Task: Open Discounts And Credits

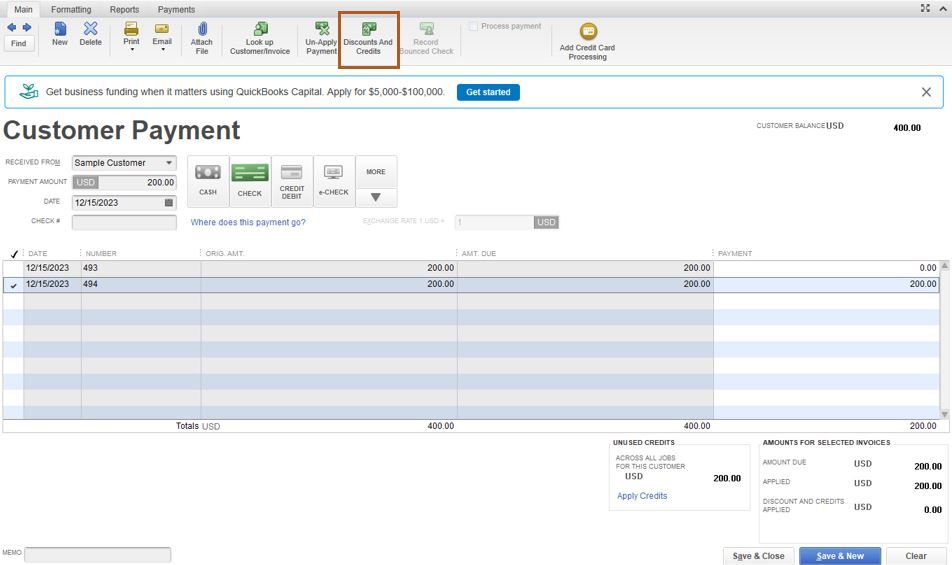Action: click(x=368, y=39)
